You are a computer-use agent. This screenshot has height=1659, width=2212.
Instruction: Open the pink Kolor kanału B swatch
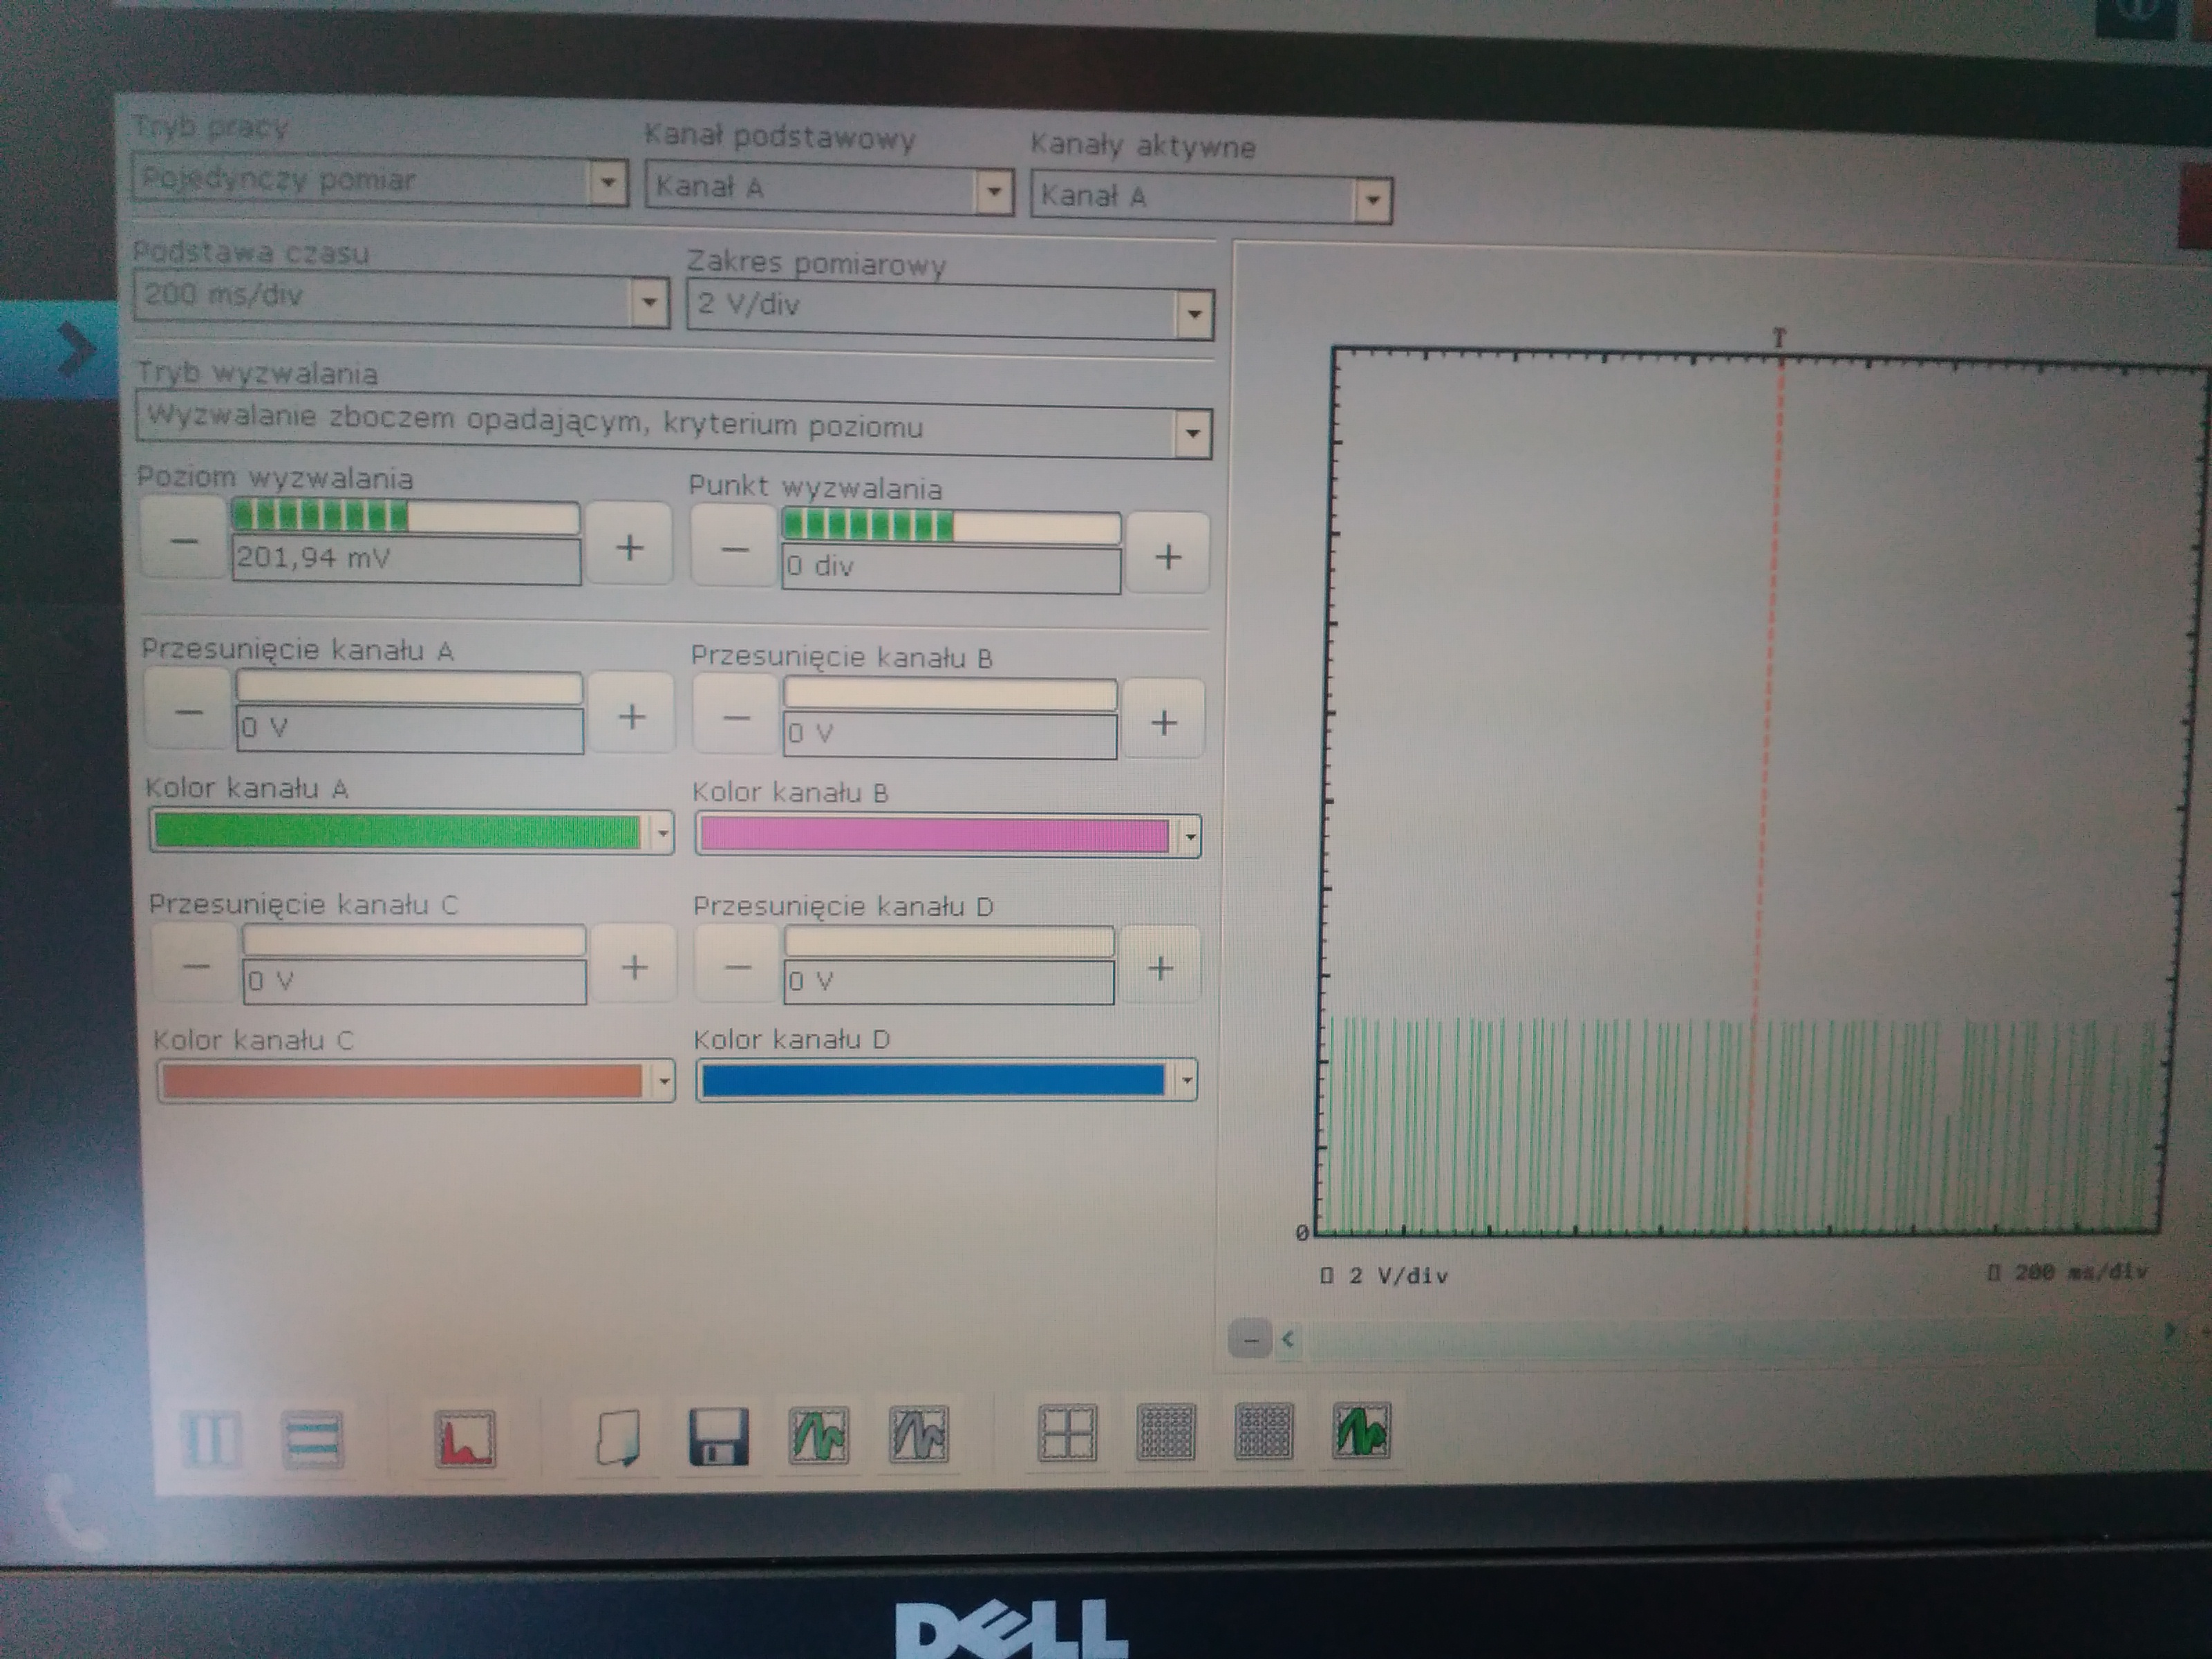[935, 836]
